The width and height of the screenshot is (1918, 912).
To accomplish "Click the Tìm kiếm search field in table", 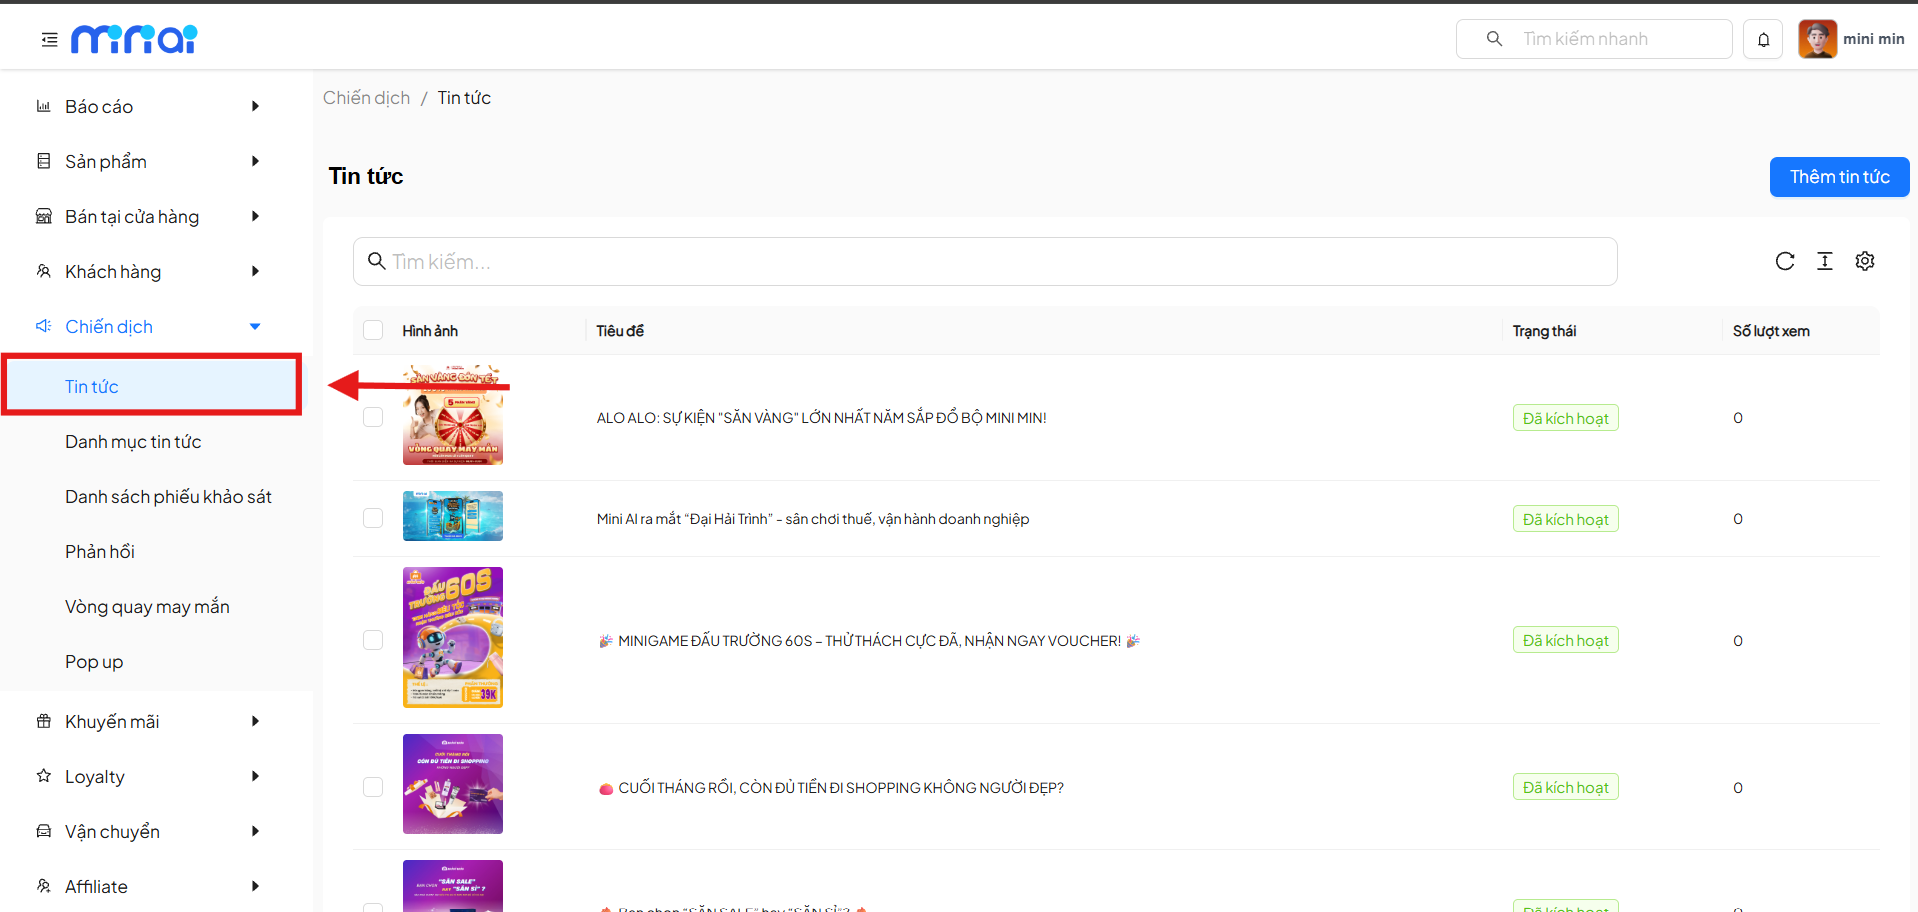I will coord(985,262).
